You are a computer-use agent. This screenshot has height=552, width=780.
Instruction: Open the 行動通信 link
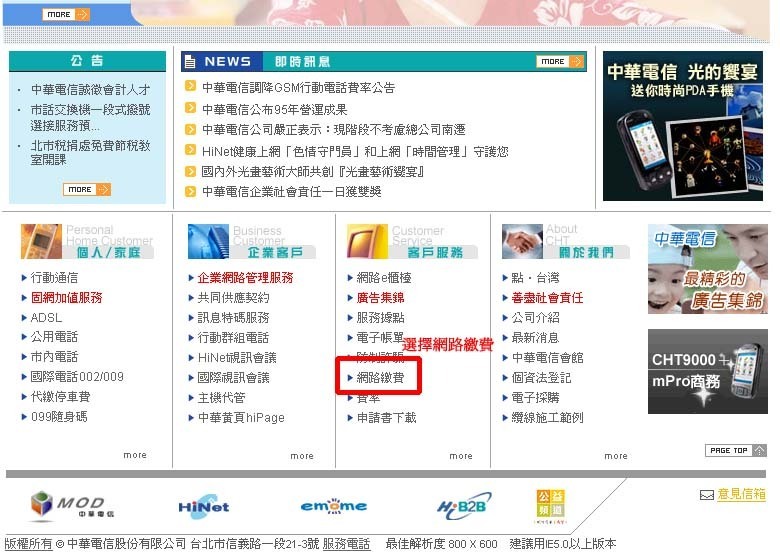(x=54, y=278)
